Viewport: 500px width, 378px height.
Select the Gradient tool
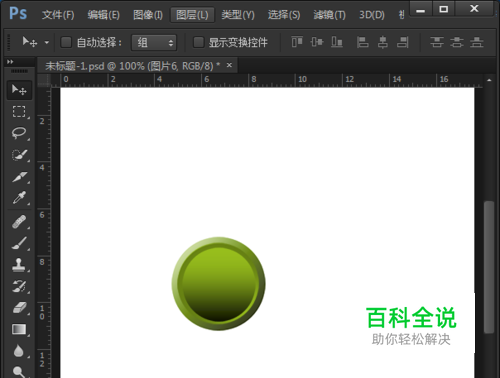pyautogui.click(x=19, y=329)
